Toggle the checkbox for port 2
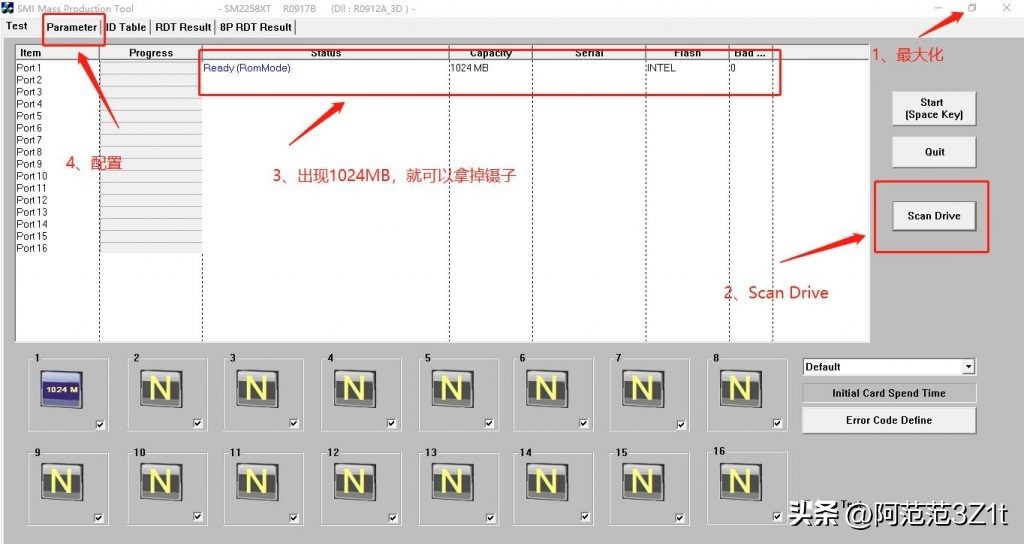The height and width of the screenshot is (544, 1024). (197, 423)
